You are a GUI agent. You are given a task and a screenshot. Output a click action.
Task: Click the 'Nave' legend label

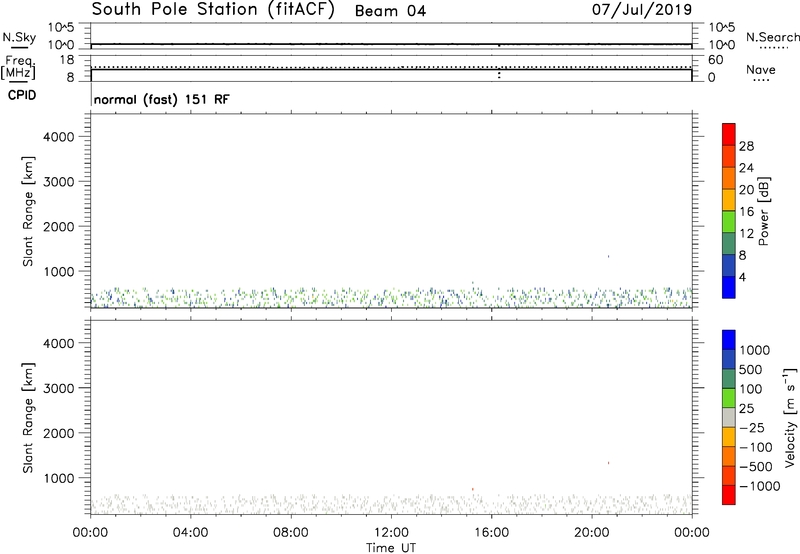(761, 69)
